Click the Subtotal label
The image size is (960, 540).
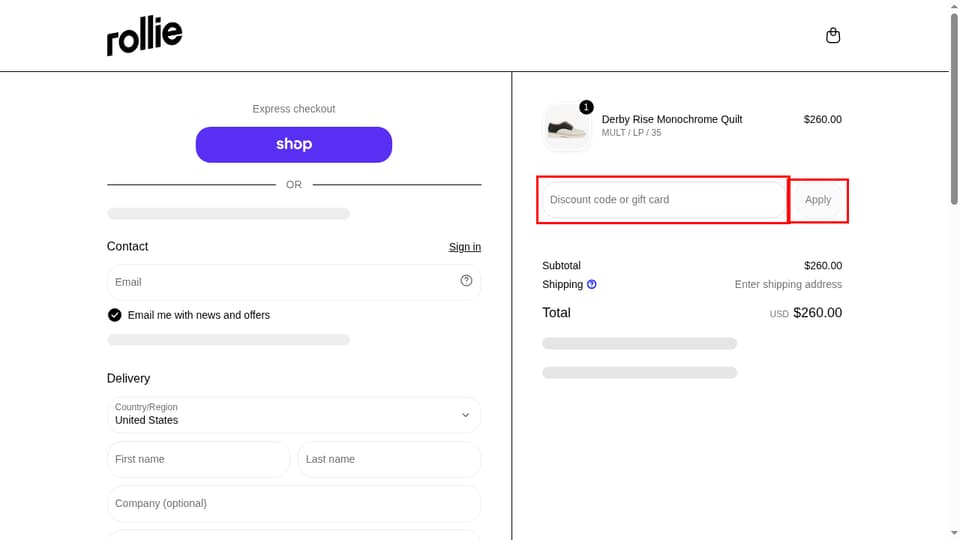[561, 266]
